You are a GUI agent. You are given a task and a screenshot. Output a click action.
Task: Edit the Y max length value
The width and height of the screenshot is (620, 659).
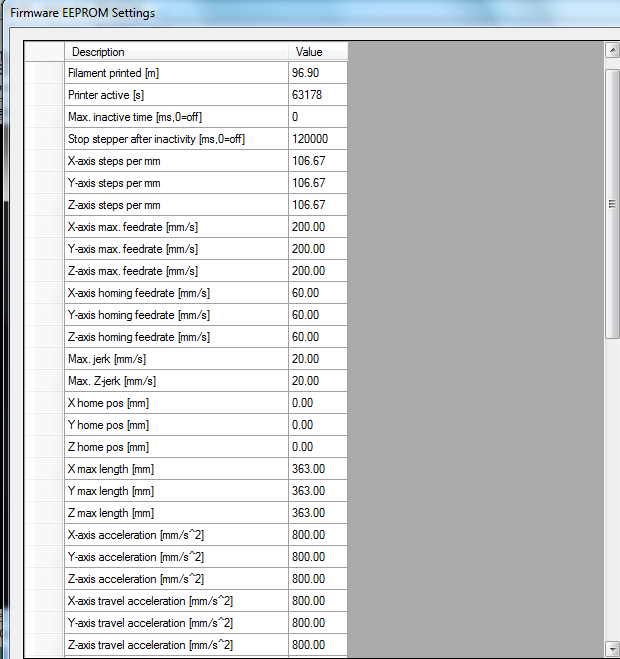317,491
